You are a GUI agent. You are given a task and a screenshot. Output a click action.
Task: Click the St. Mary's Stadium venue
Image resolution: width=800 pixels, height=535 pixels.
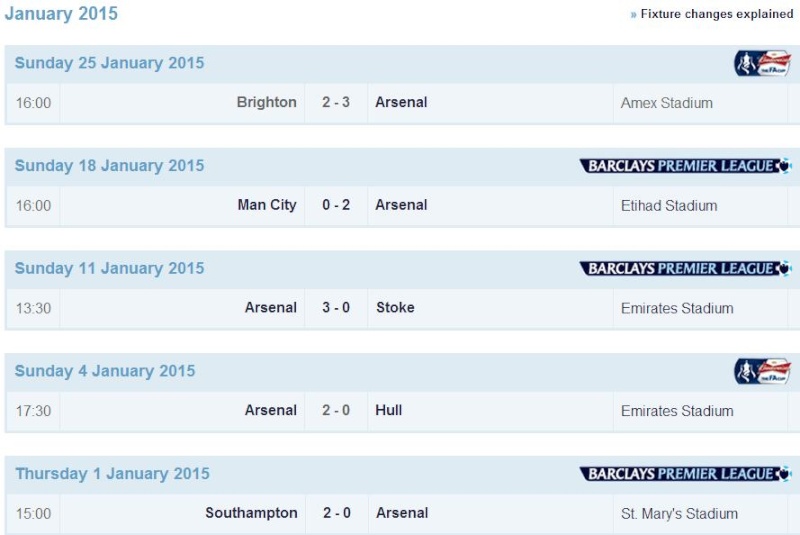tap(679, 514)
